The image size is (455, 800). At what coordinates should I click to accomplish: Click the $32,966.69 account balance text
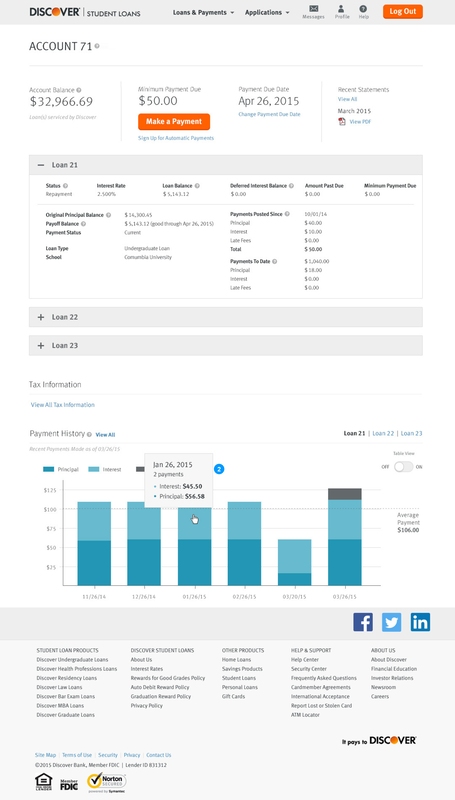coord(61,102)
